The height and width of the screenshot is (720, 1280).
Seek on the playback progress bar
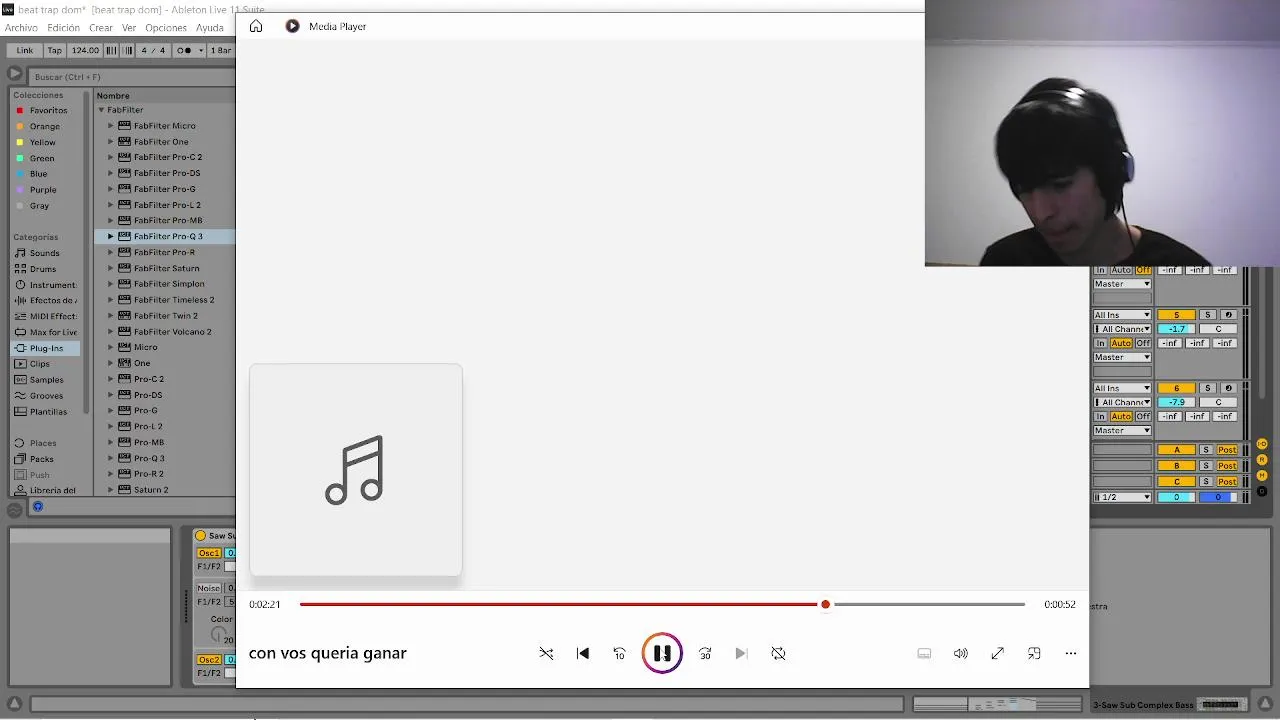662,604
